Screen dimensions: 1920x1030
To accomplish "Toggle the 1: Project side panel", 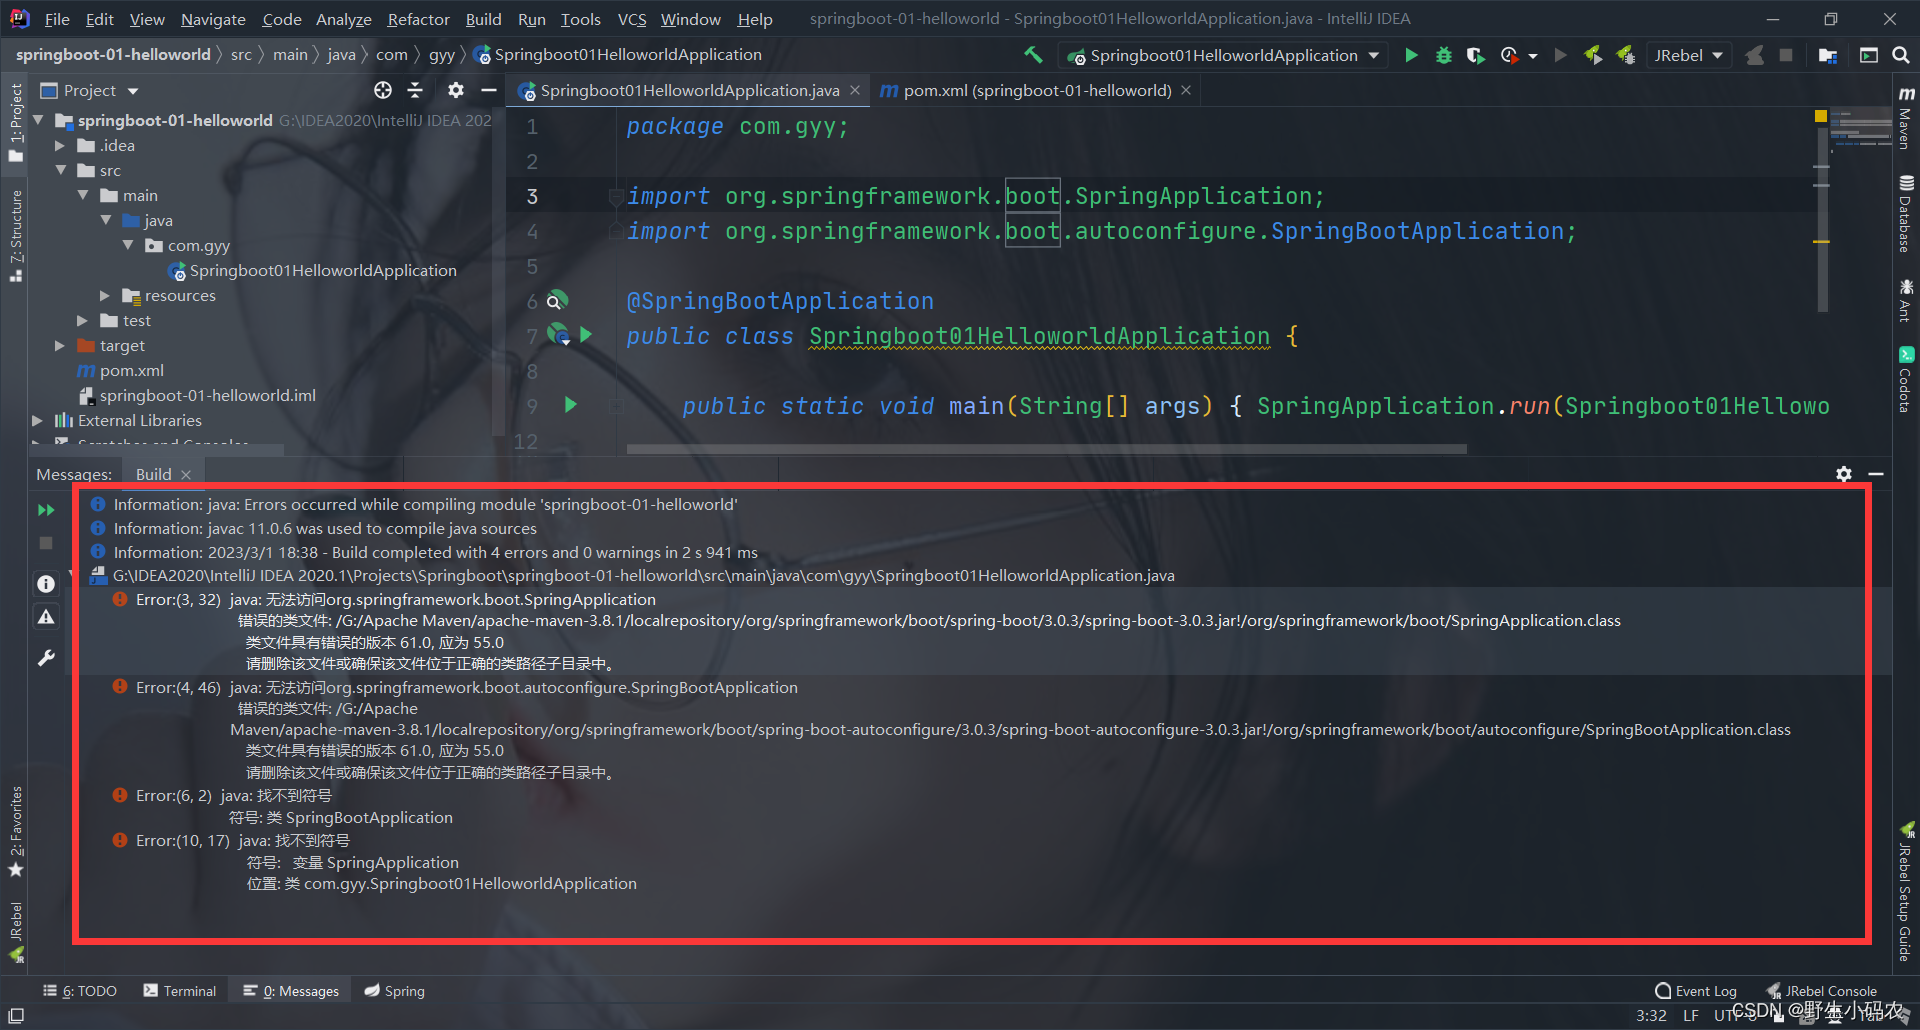I will click(16, 122).
